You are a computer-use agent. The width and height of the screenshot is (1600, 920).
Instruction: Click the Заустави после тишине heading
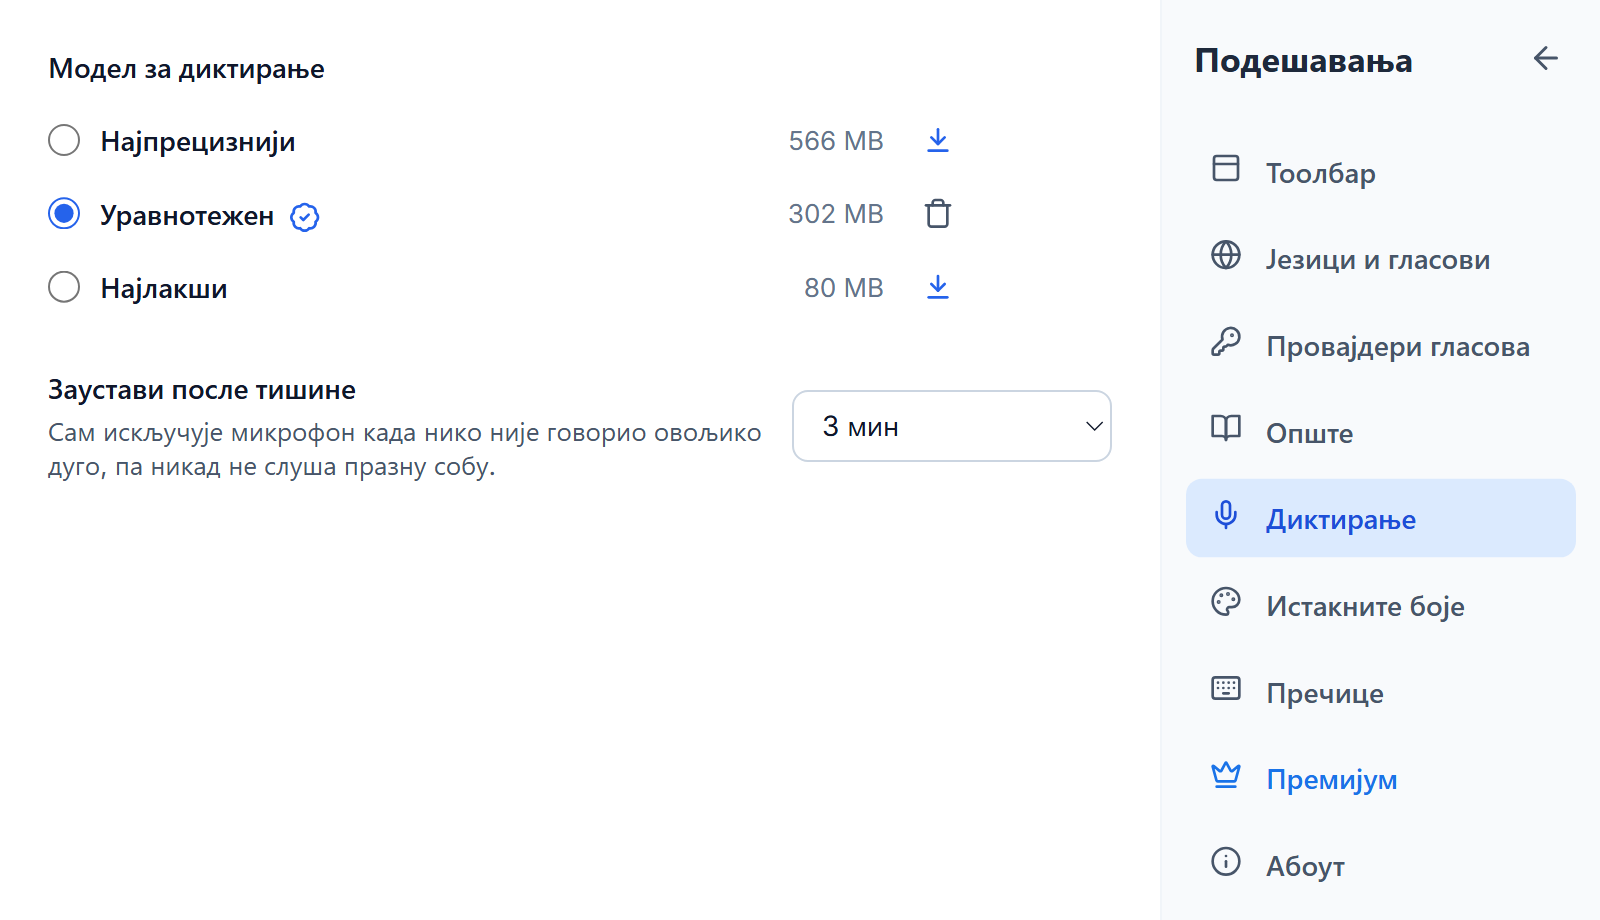tap(202, 390)
